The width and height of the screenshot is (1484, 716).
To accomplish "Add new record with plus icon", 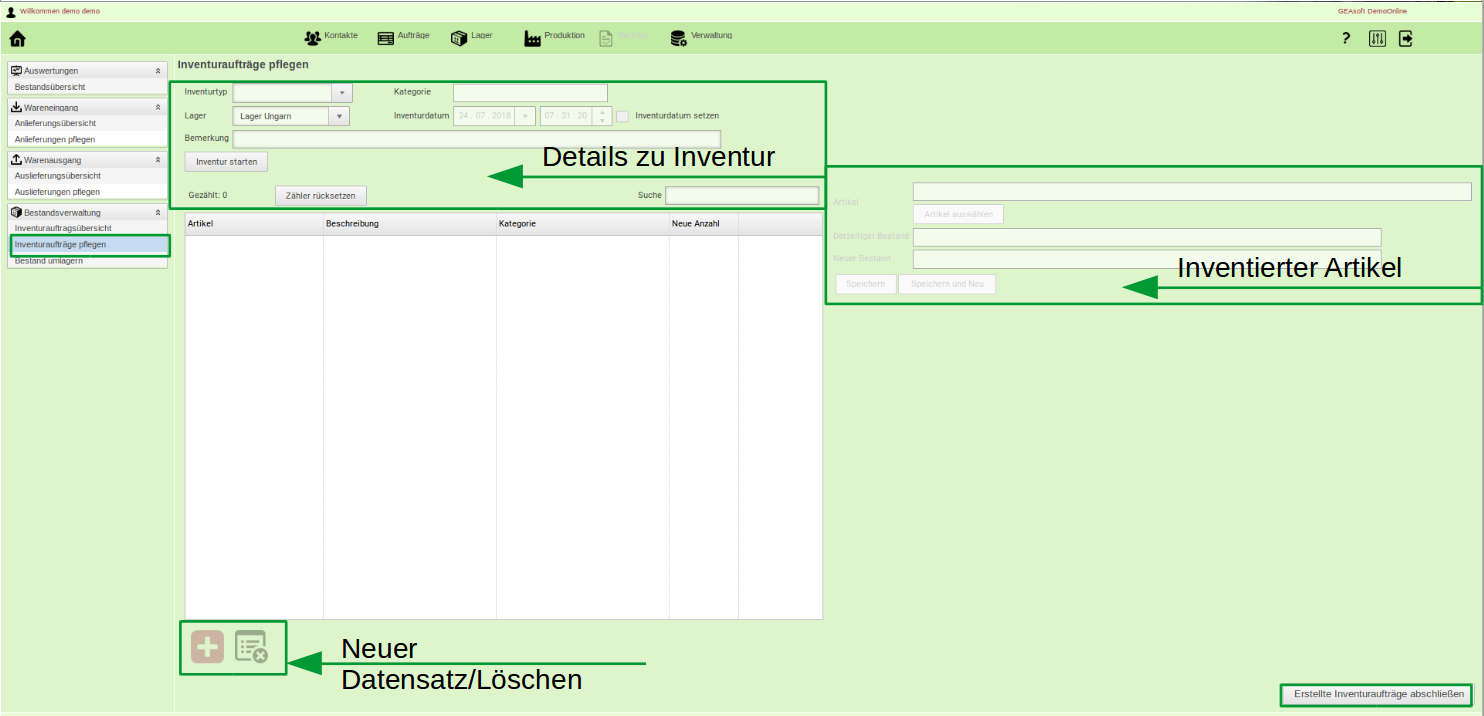I will click(x=208, y=648).
